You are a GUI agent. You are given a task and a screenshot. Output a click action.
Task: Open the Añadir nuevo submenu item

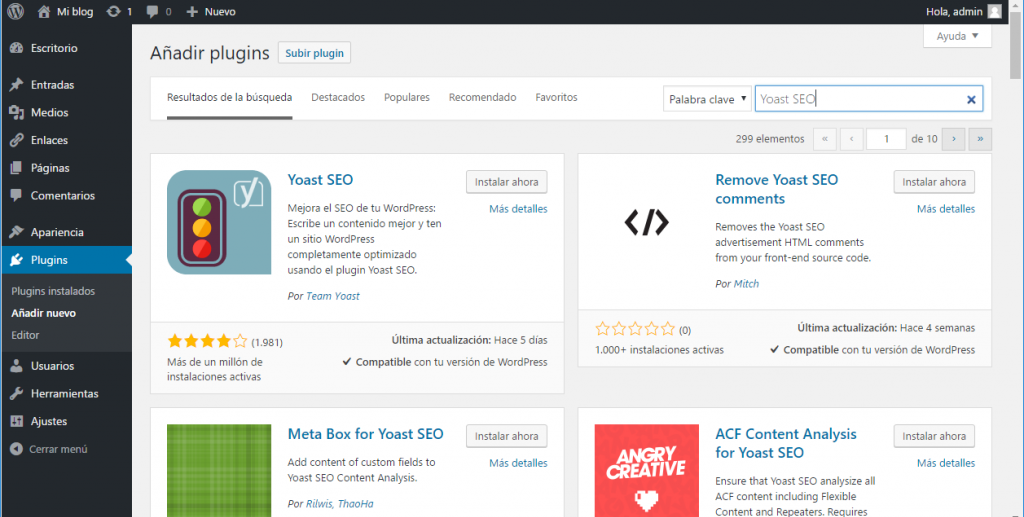(x=43, y=313)
